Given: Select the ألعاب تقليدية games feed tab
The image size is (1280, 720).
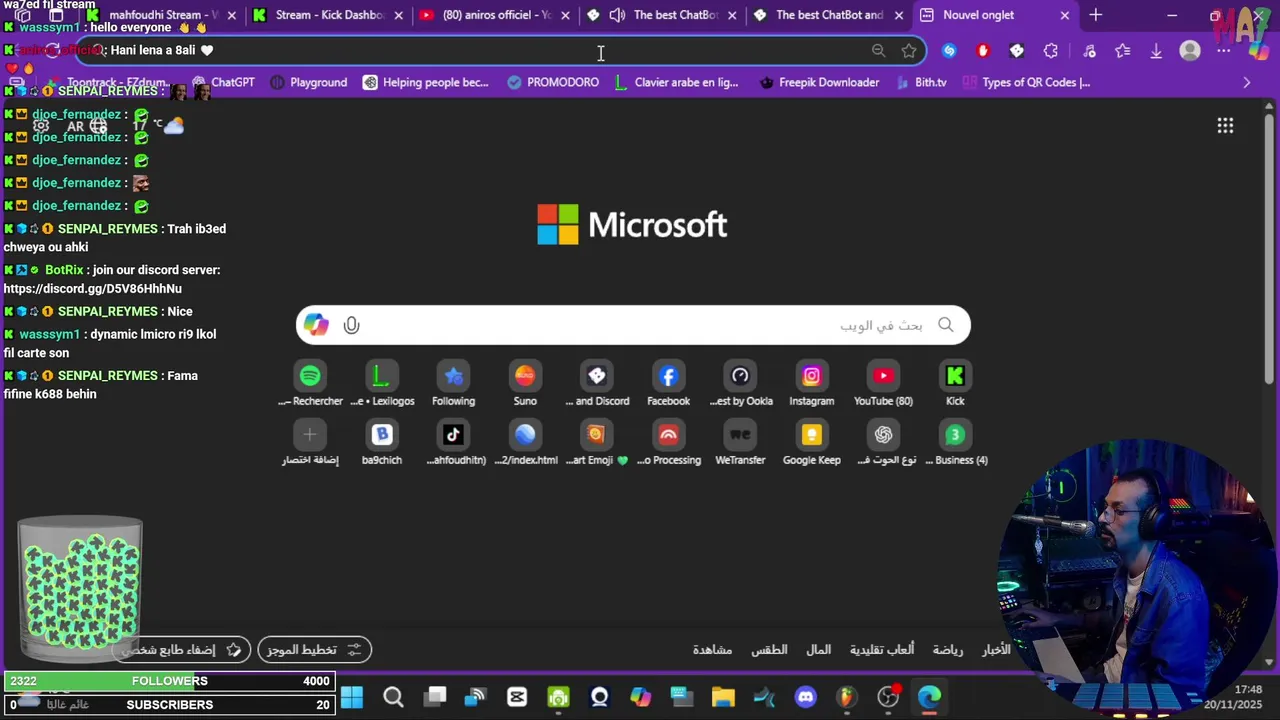Looking at the screenshot, I should (882, 650).
